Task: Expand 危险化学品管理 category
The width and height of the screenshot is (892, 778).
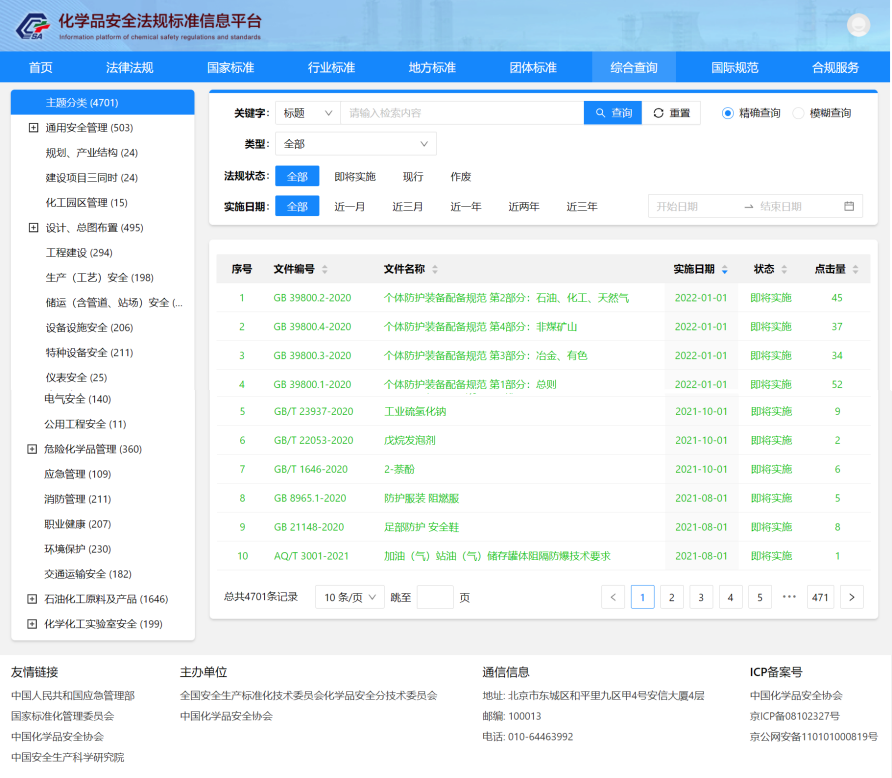Action: [33, 449]
